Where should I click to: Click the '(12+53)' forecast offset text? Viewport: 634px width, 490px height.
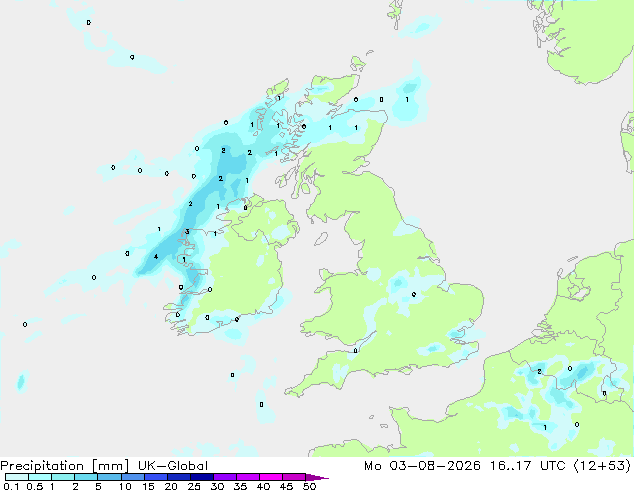point(602,466)
